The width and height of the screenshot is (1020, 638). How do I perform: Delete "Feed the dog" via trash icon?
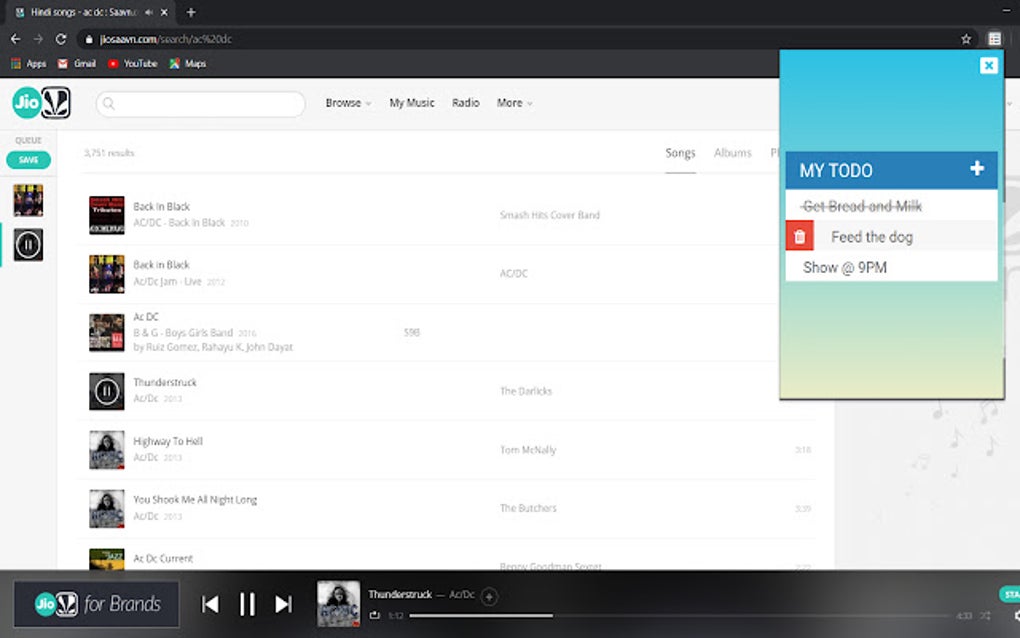798,236
